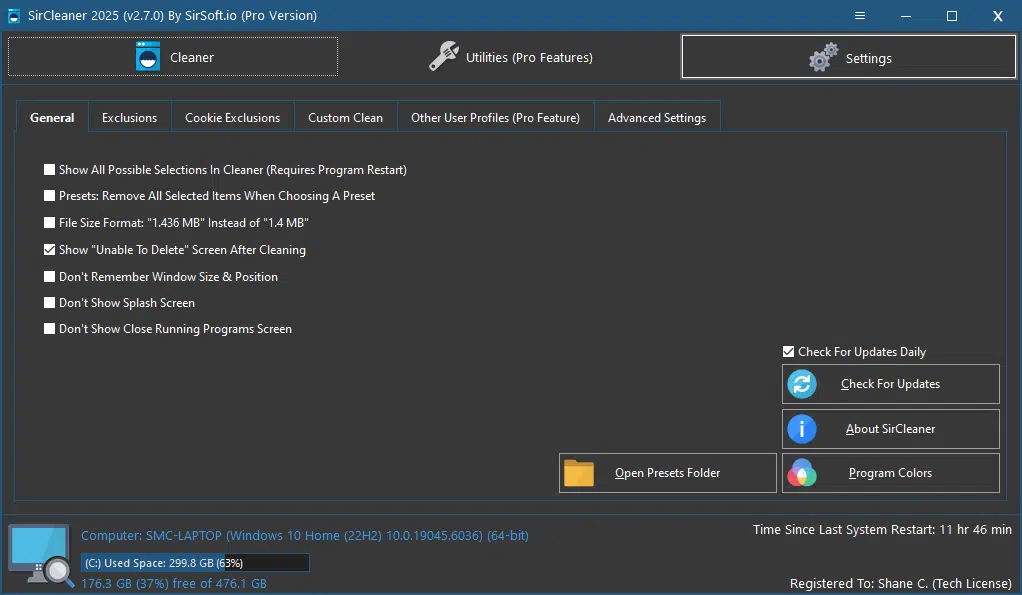Enable File Size Format 1.436 MB checkbox
Viewport: 1022px width, 595px height.
point(50,223)
